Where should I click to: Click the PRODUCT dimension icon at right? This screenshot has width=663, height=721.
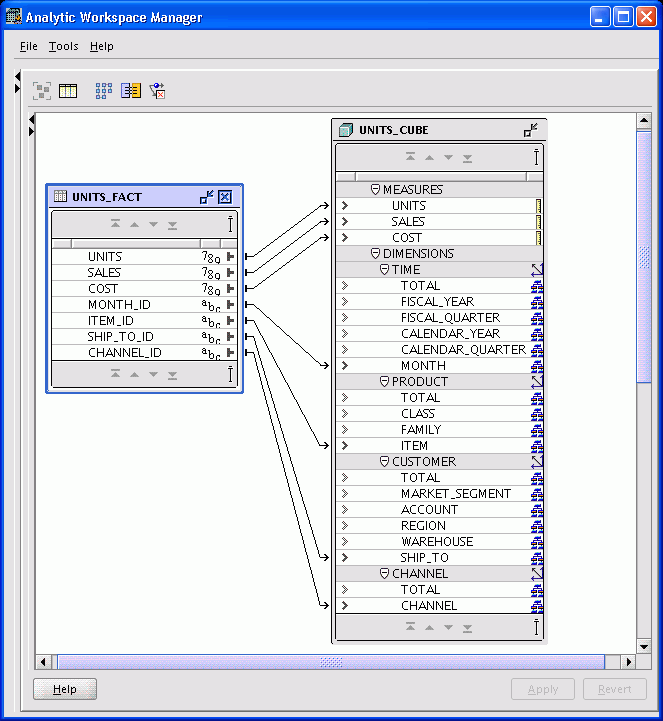pos(537,382)
